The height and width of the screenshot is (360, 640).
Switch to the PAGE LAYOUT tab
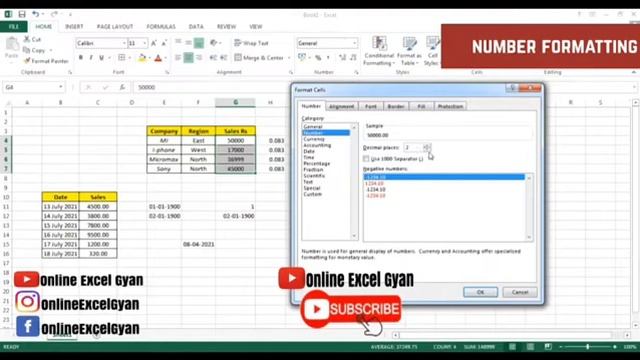(x=115, y=27)
